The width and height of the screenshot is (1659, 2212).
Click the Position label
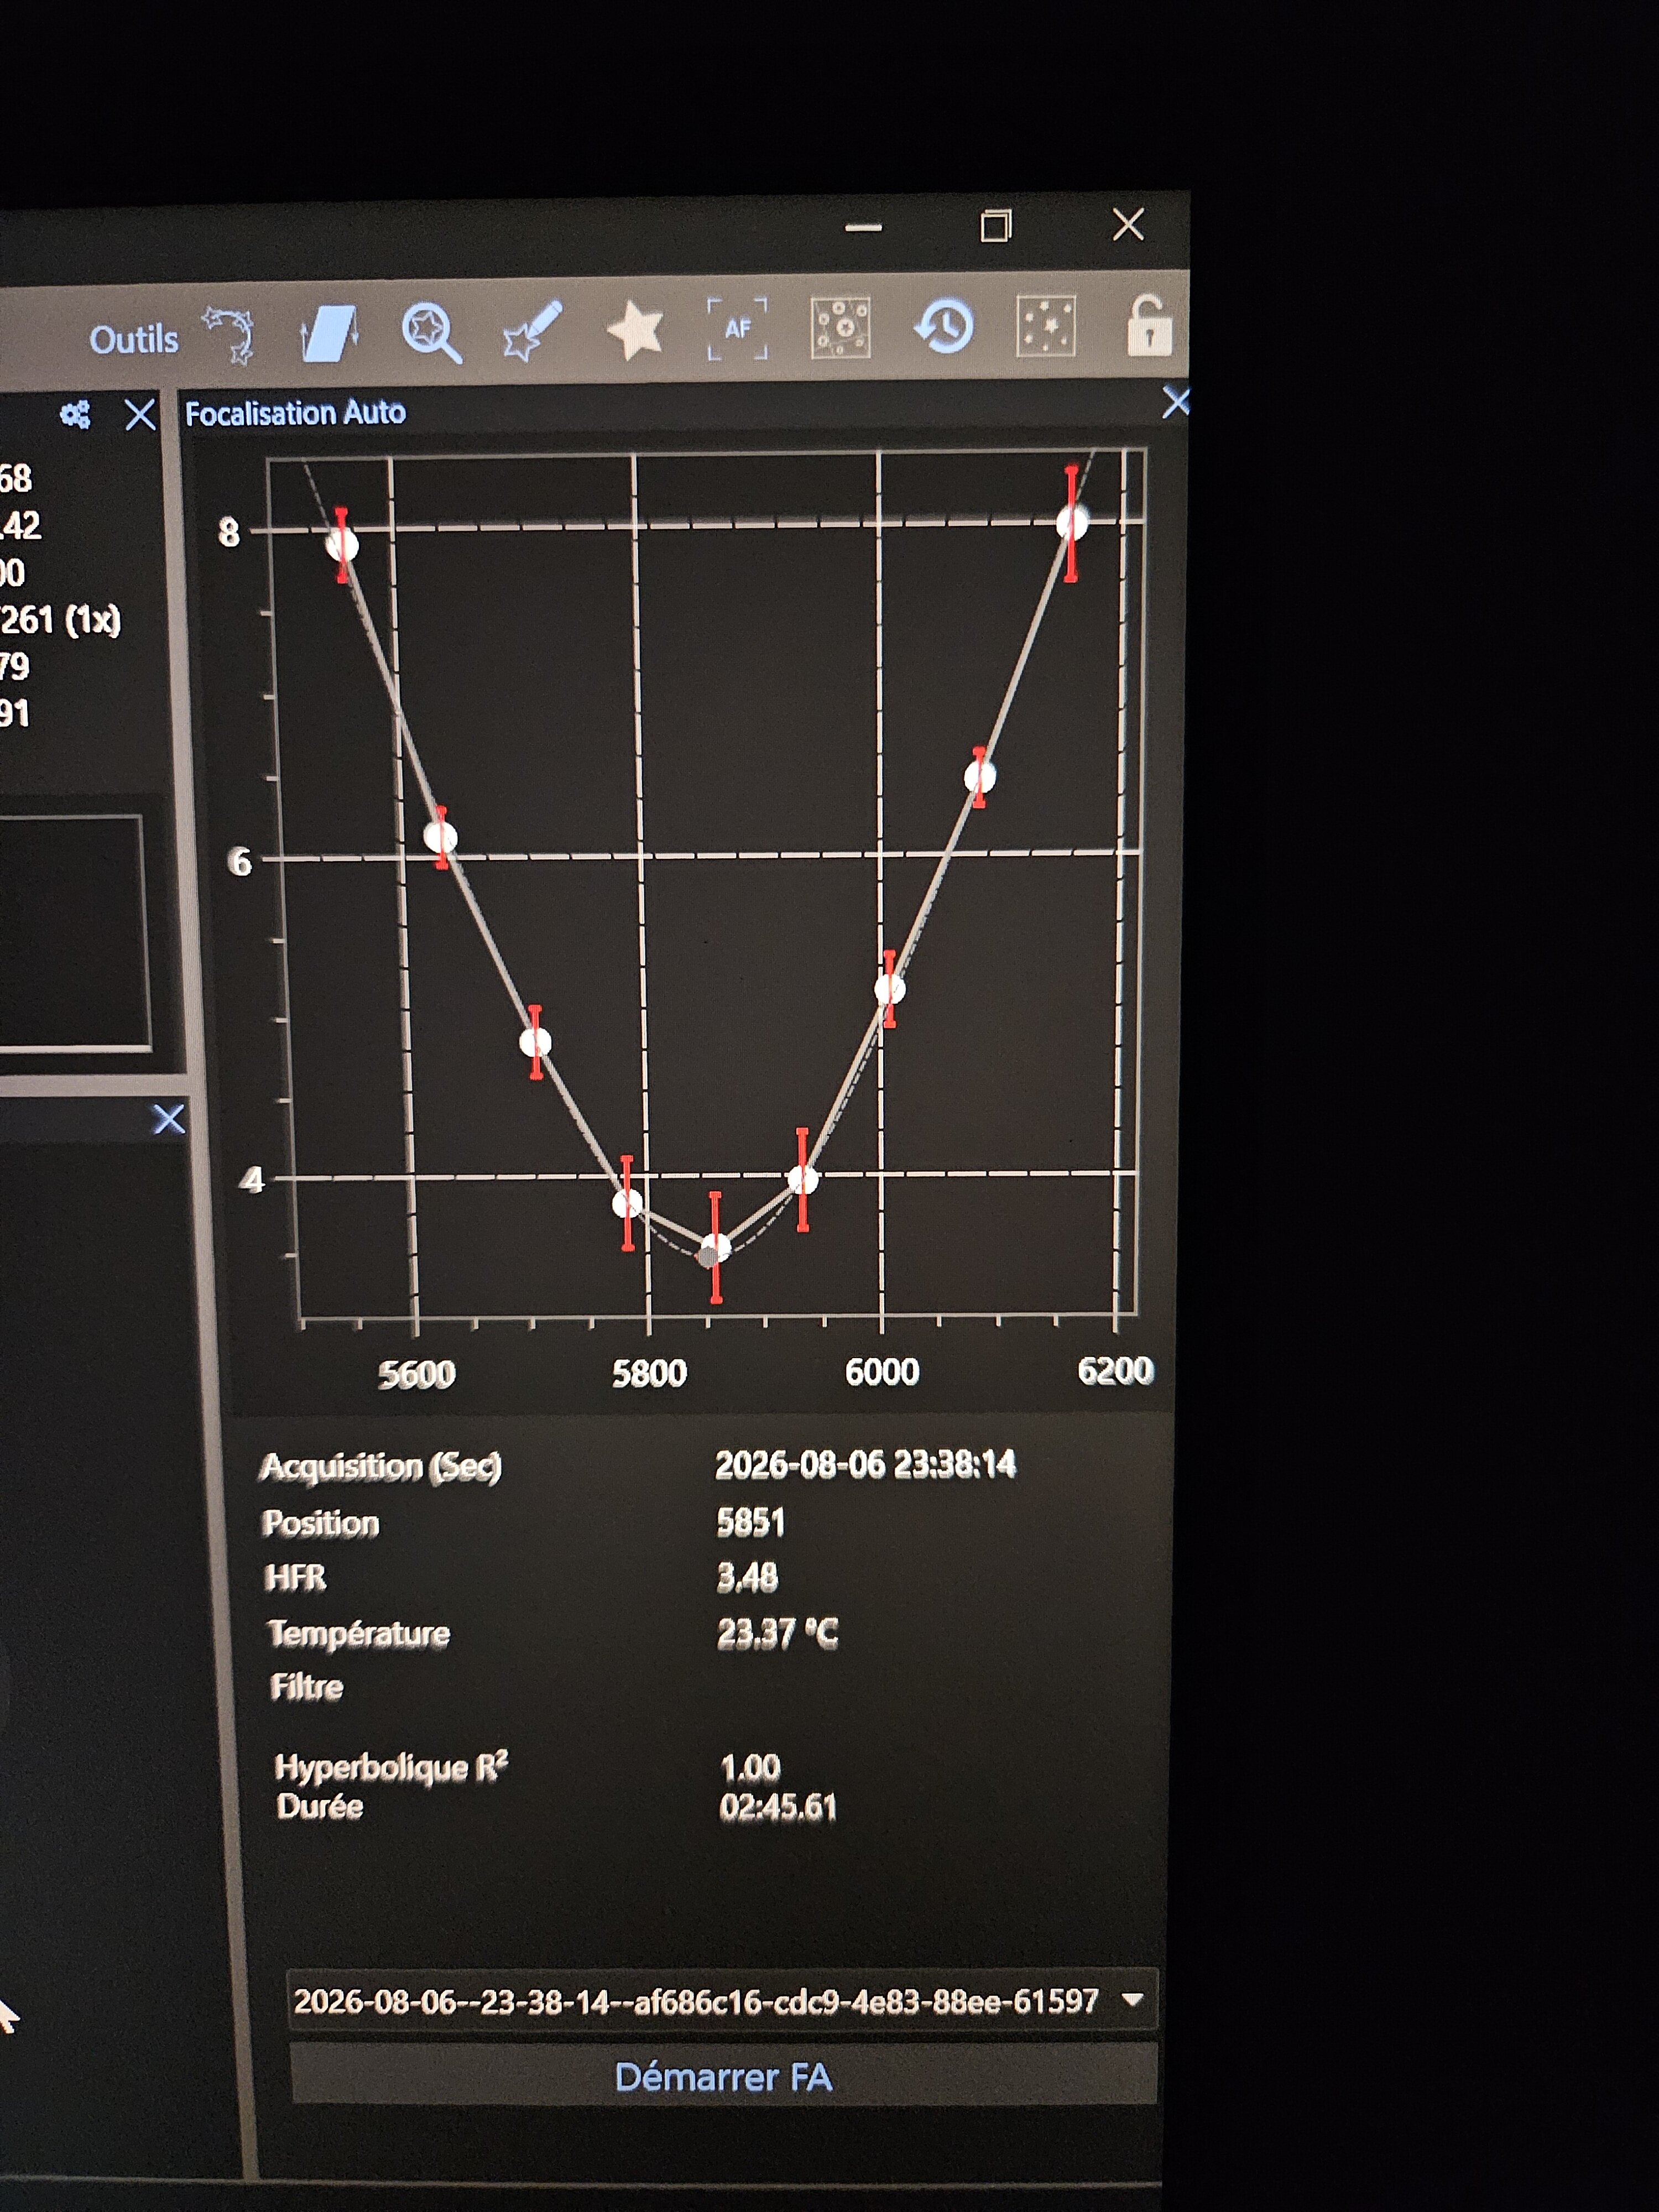point(320,1523)
